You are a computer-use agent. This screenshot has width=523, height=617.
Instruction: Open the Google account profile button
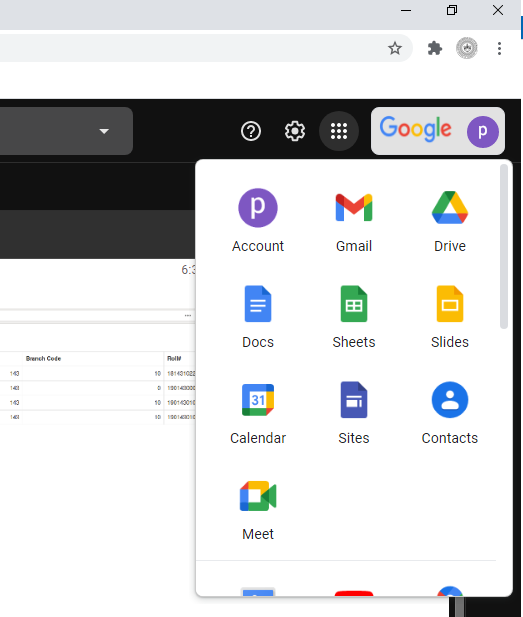coord(438,131)
